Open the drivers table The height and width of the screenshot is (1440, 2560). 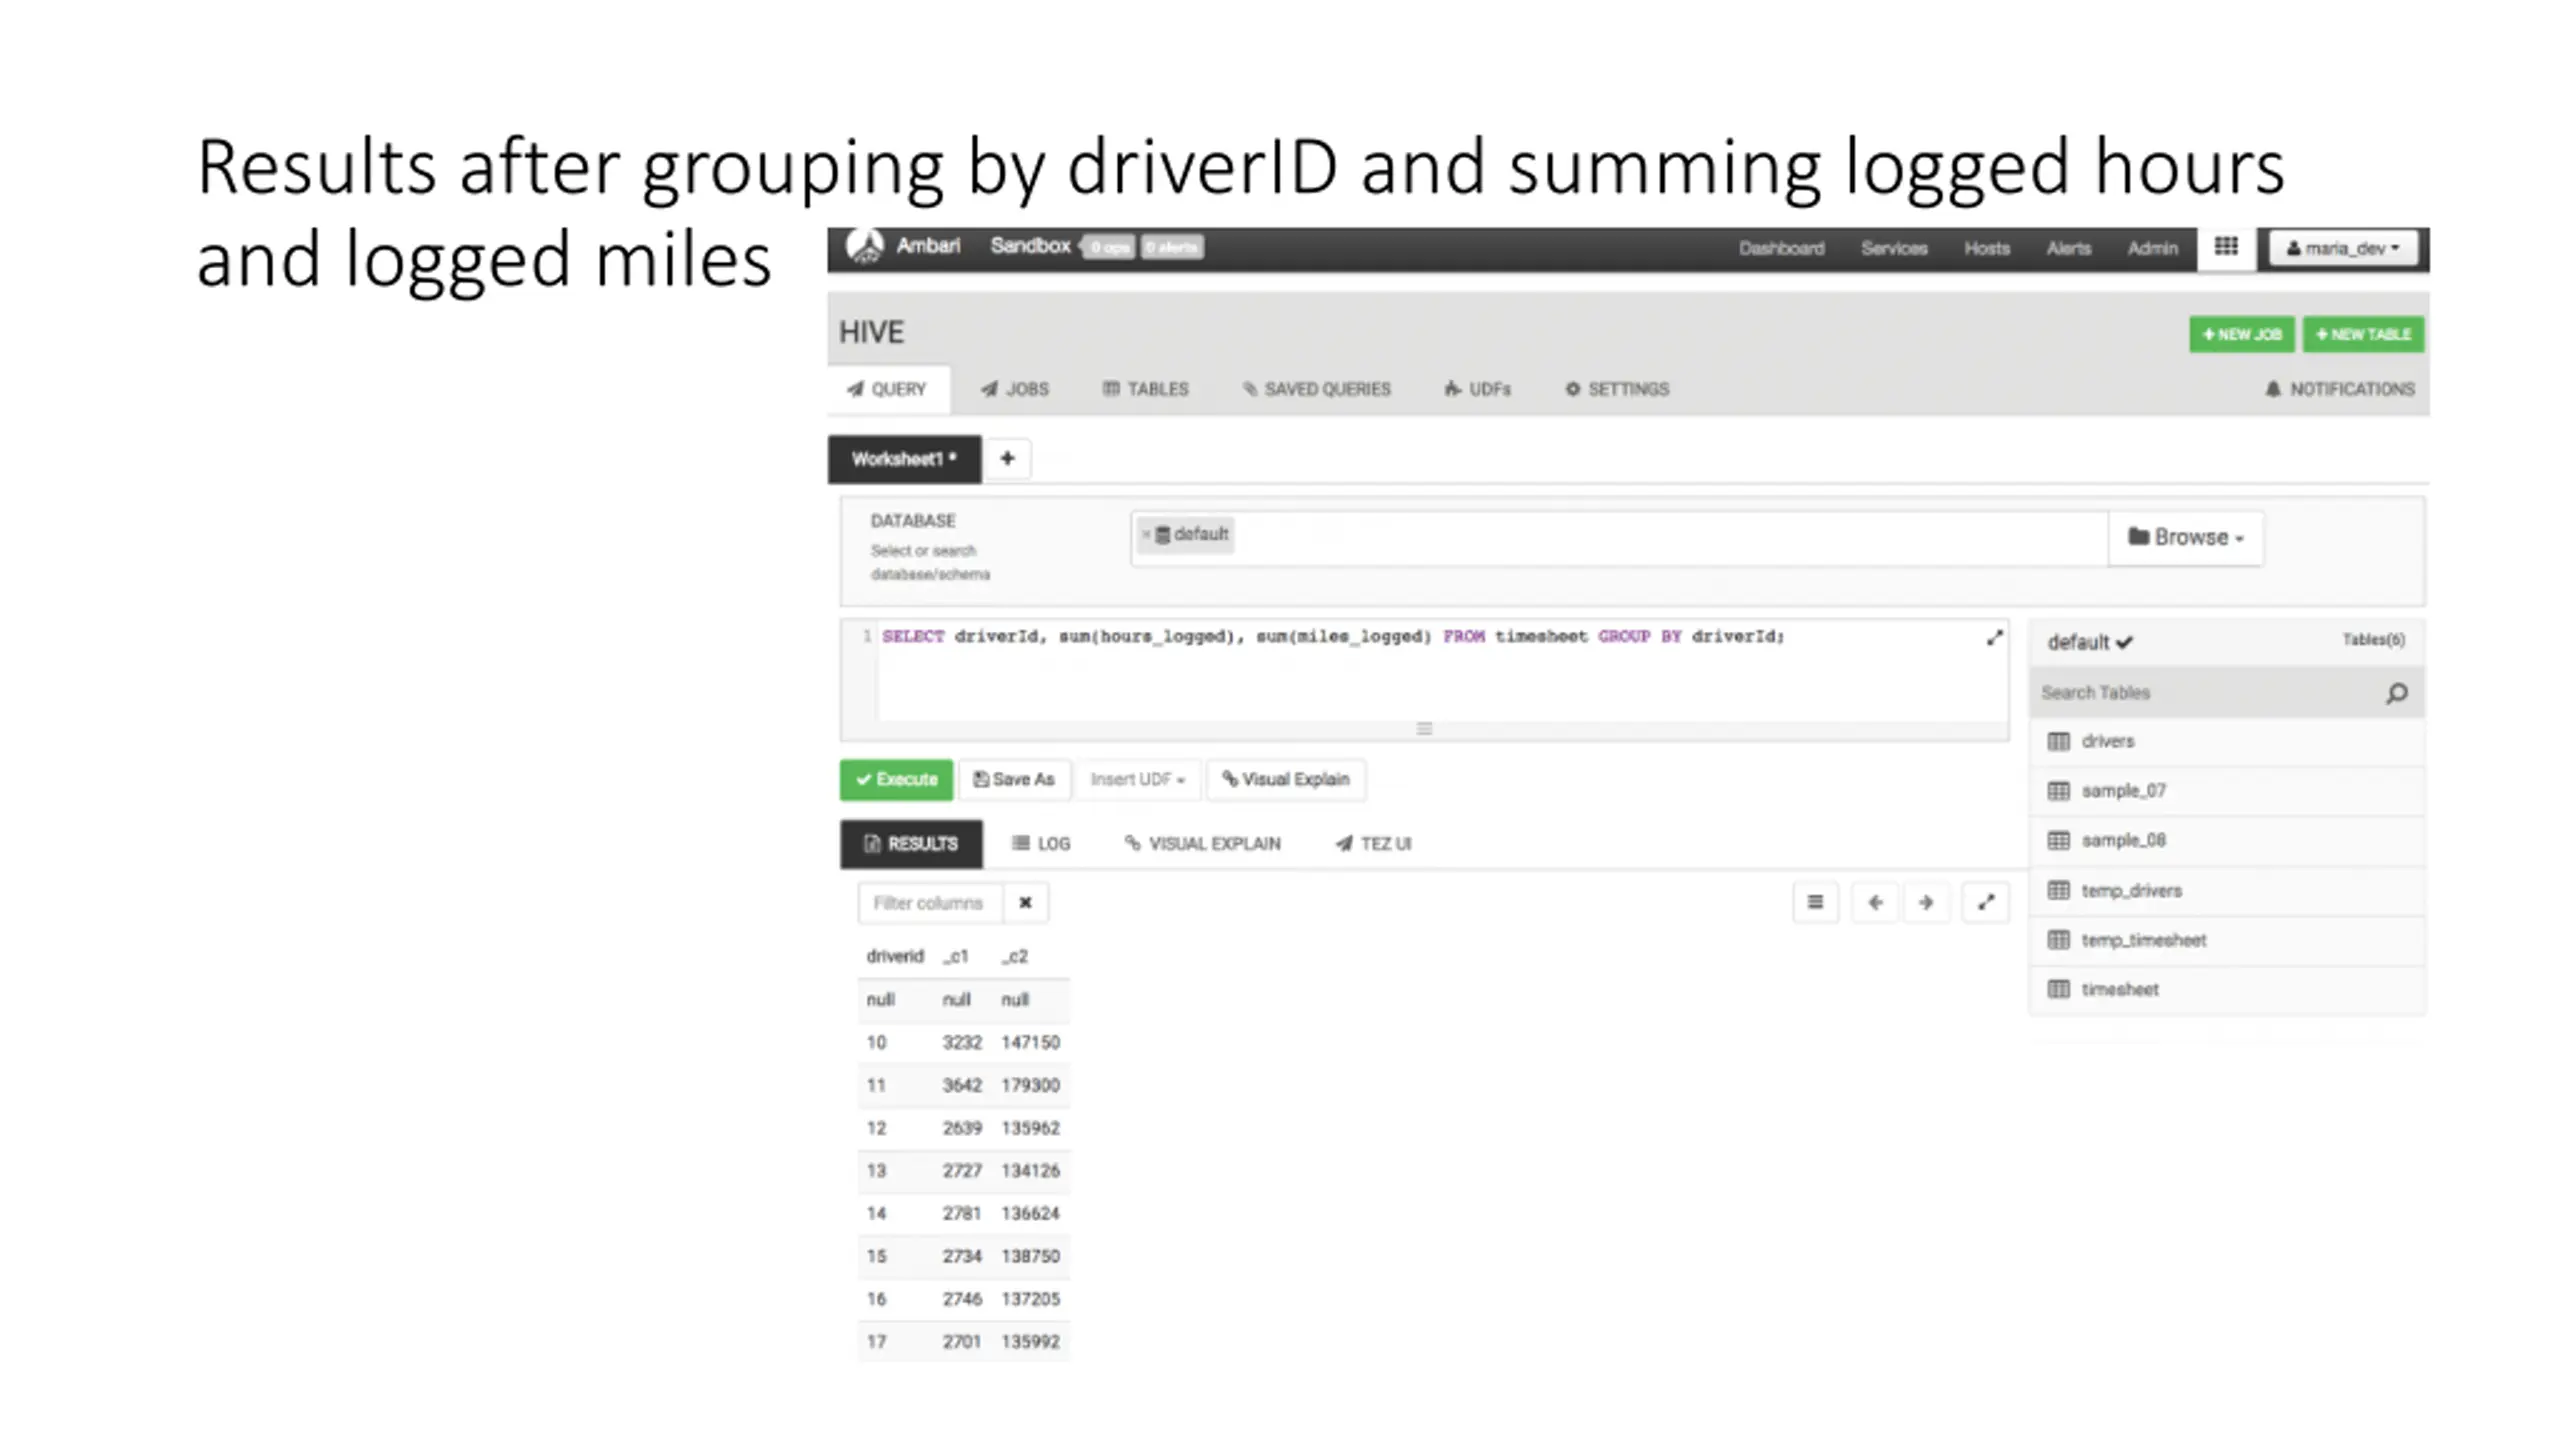click(2227, 741)
